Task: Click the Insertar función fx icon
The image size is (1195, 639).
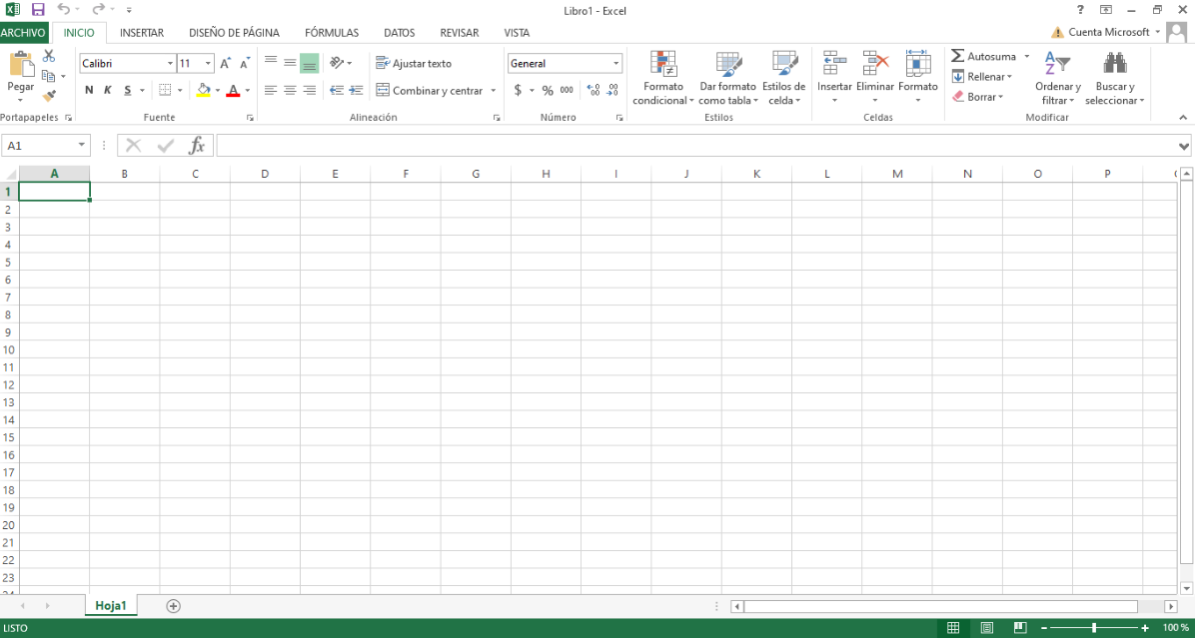Action: pyautogui.click(x=197, y=146)
